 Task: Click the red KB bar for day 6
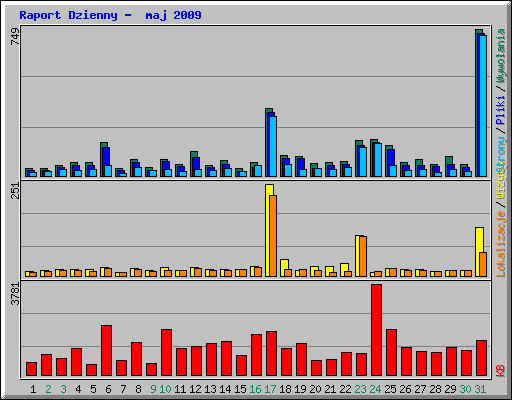coord(106,350)
